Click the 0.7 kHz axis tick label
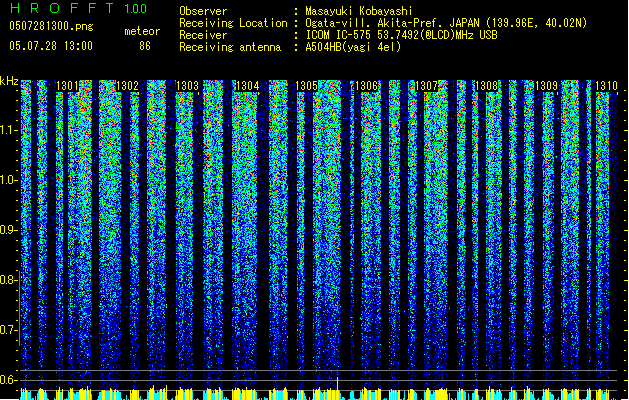This screenshot has width=629, height=400. coord(8,330)
